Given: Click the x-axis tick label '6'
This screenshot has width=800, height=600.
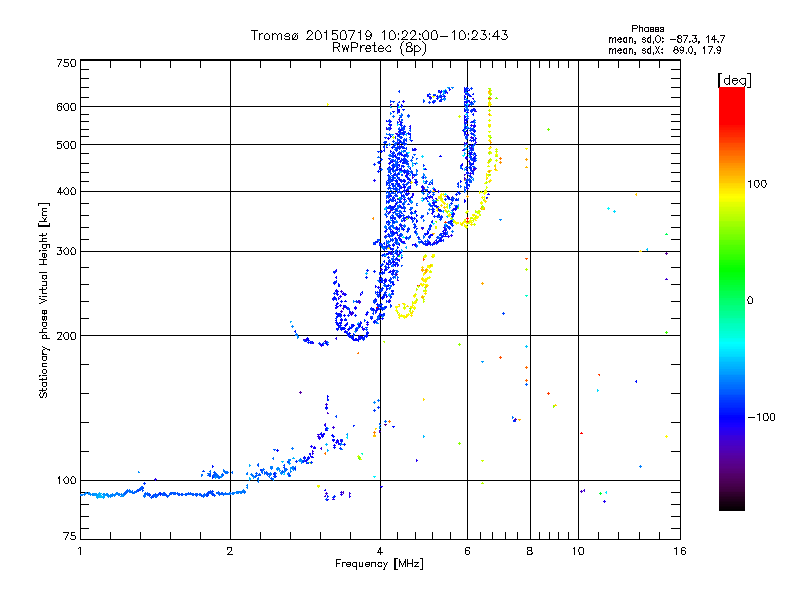Looking at the screenshot, I should (467, 551).
